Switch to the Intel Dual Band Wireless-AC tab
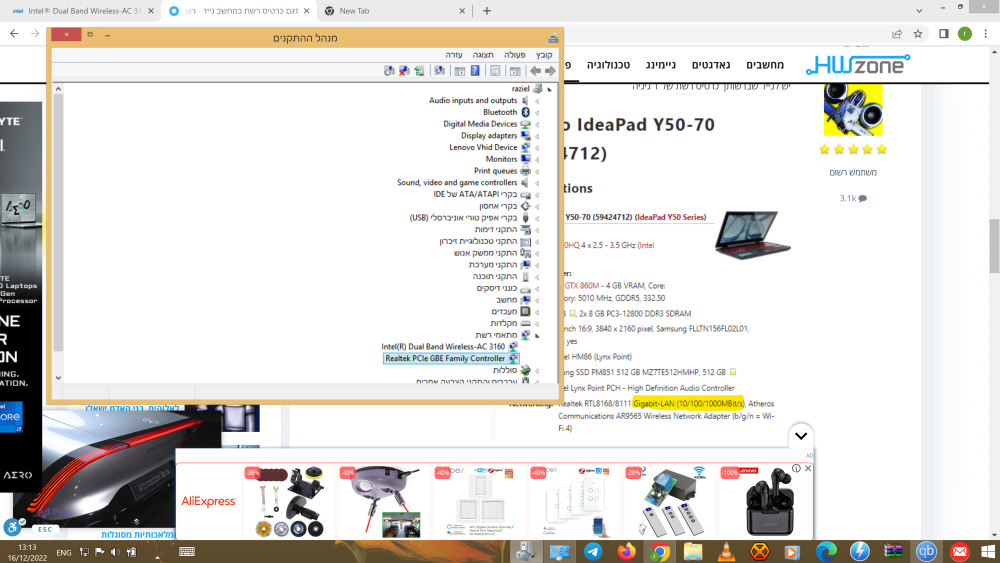 click(82, 11)
